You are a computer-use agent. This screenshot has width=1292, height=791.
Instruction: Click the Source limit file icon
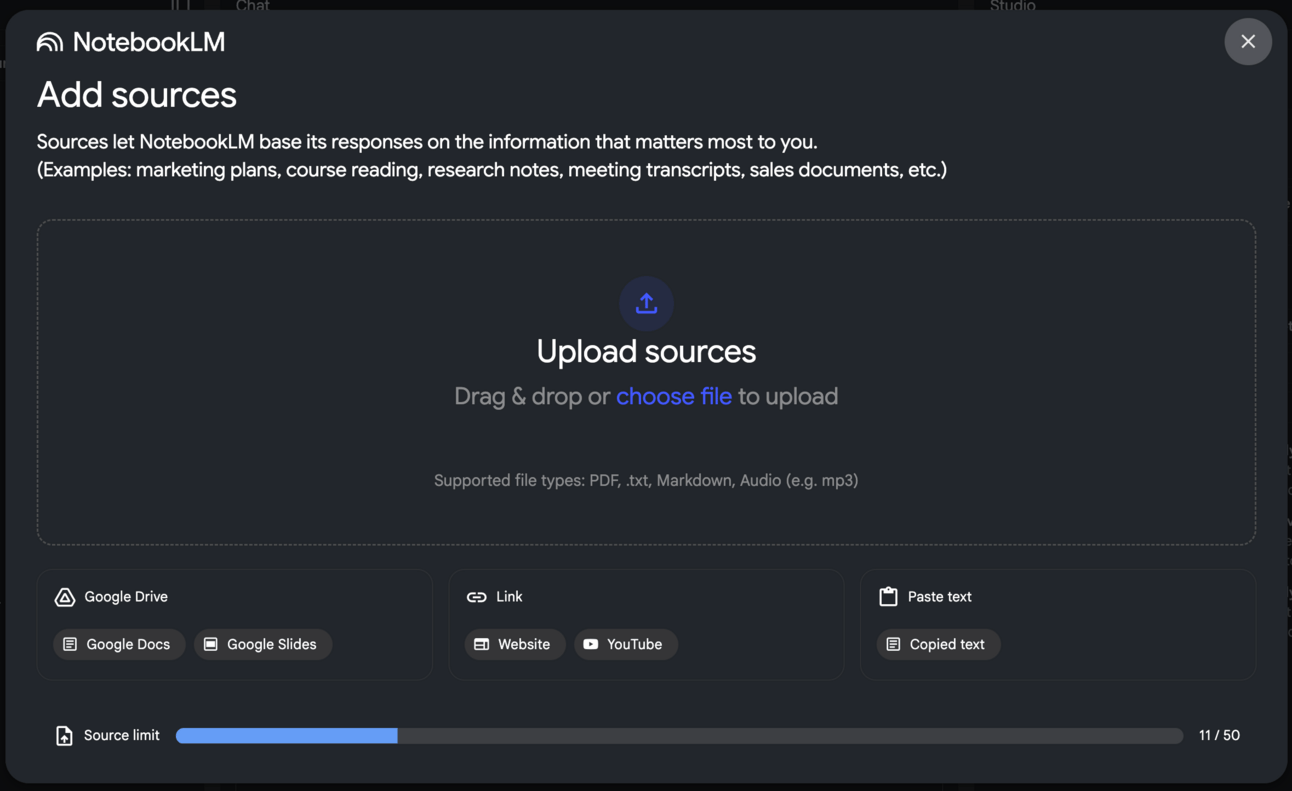coord(64,736)
